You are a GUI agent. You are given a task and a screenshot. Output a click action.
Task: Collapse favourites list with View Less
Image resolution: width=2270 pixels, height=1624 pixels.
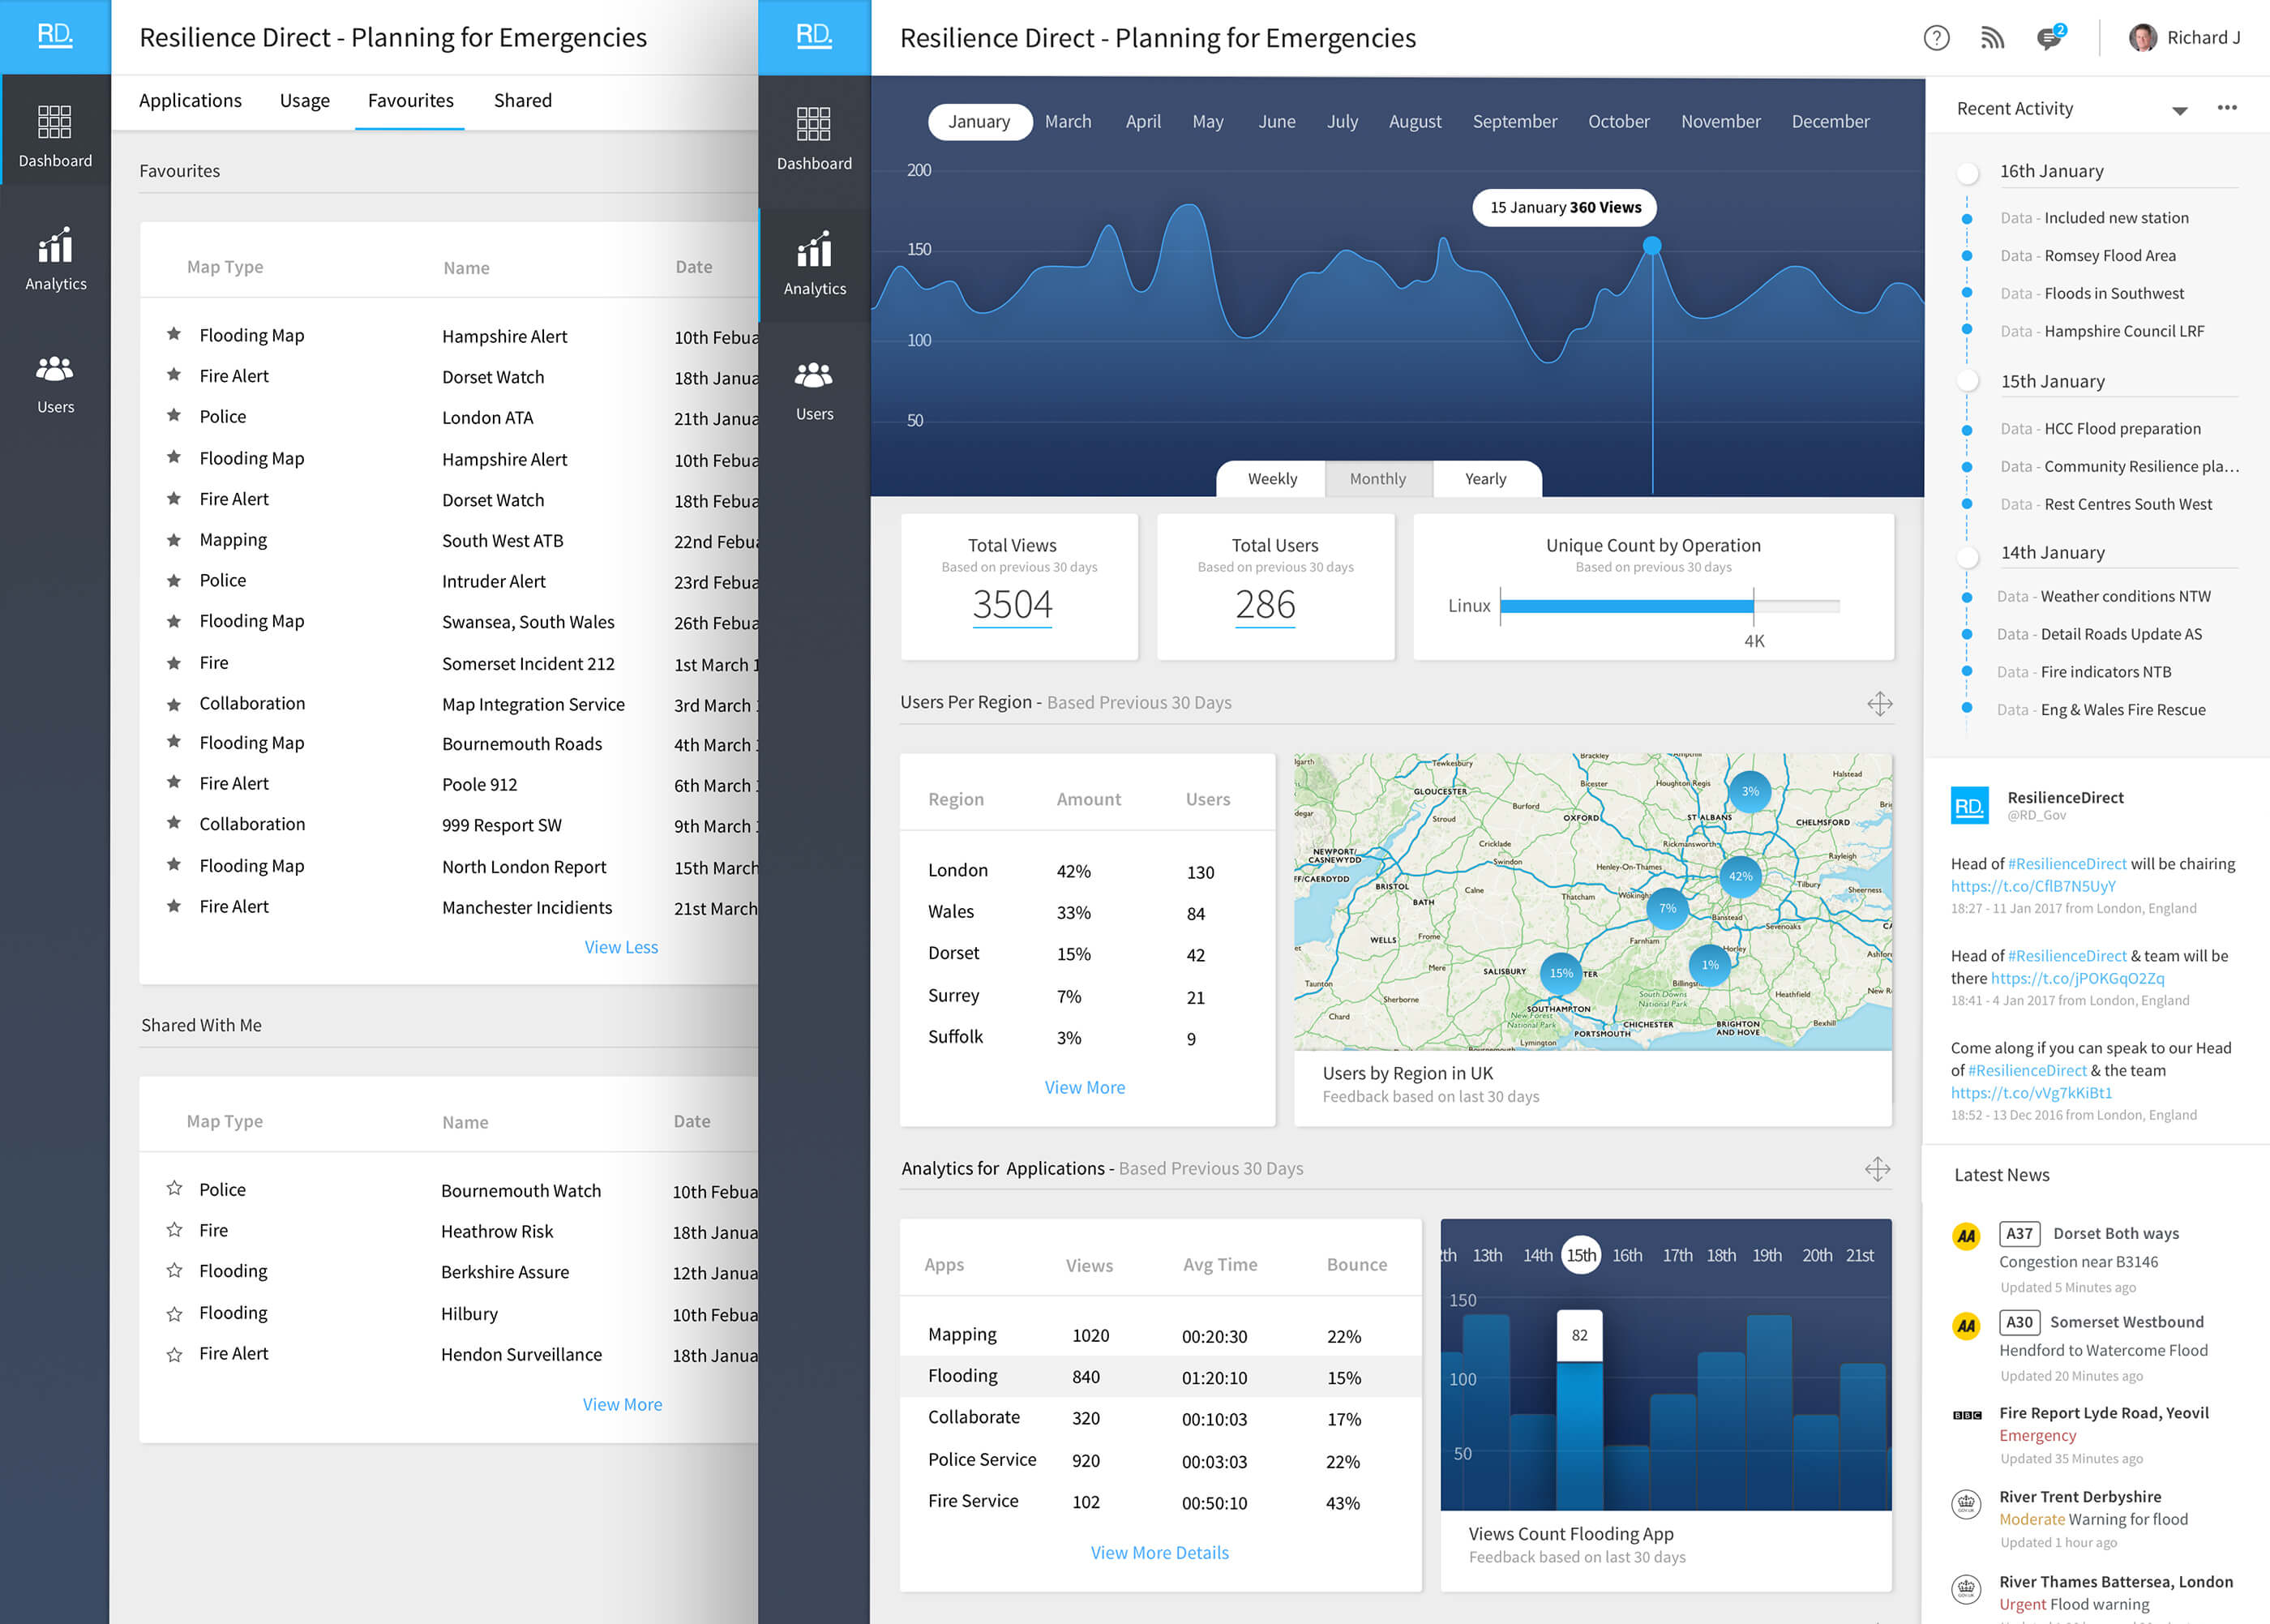coord(621,947)
